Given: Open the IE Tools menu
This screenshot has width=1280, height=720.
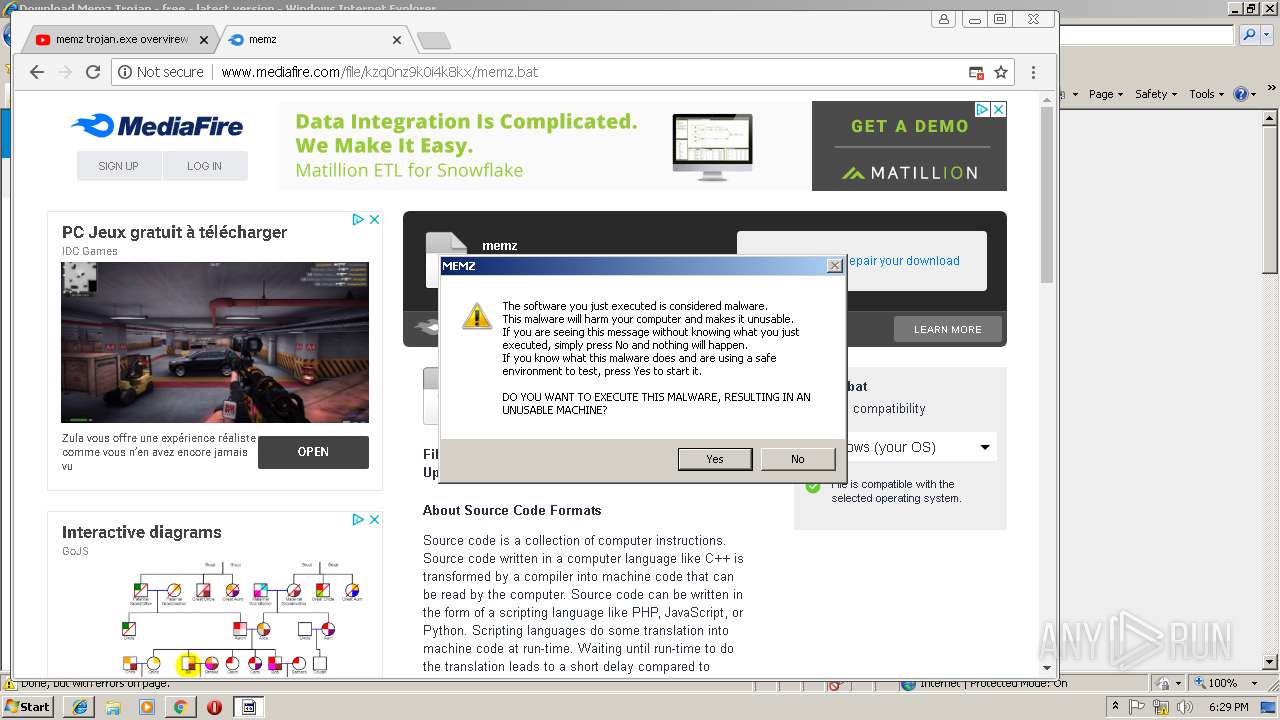Looking at the screenshot, I should click(x=1205, y=94).
